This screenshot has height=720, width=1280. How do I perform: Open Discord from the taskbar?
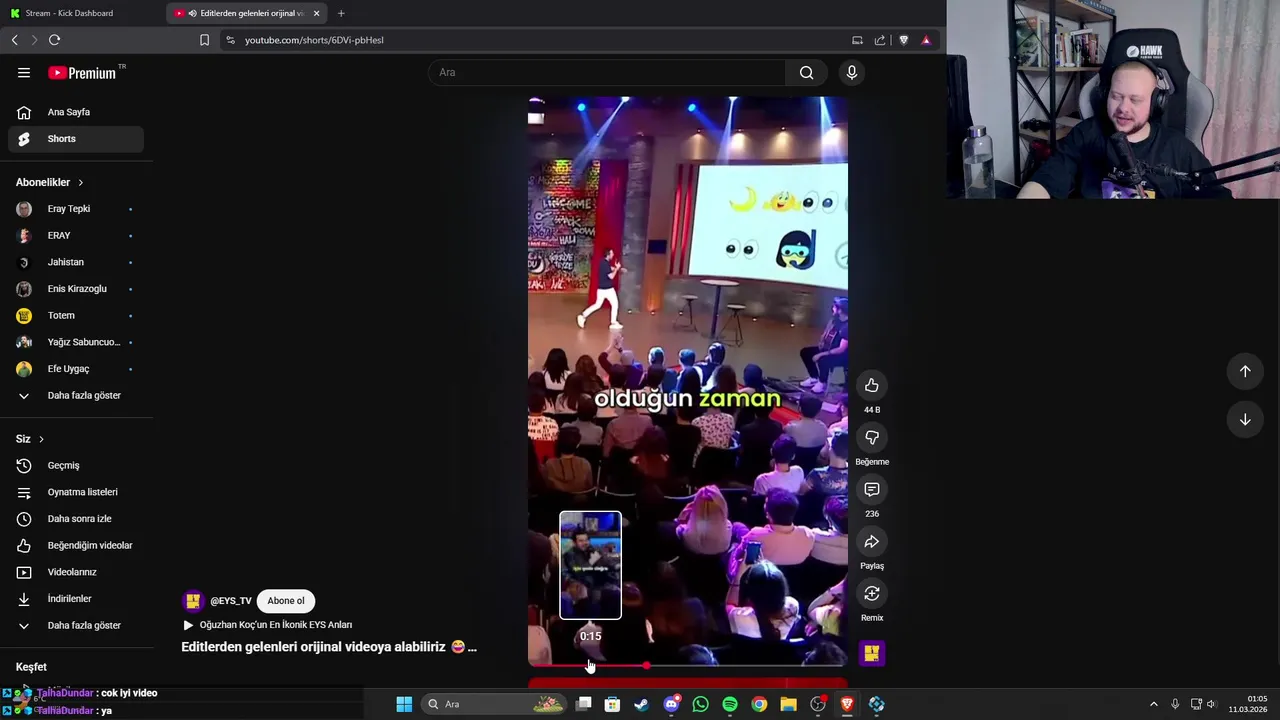[x=671, y=704]
